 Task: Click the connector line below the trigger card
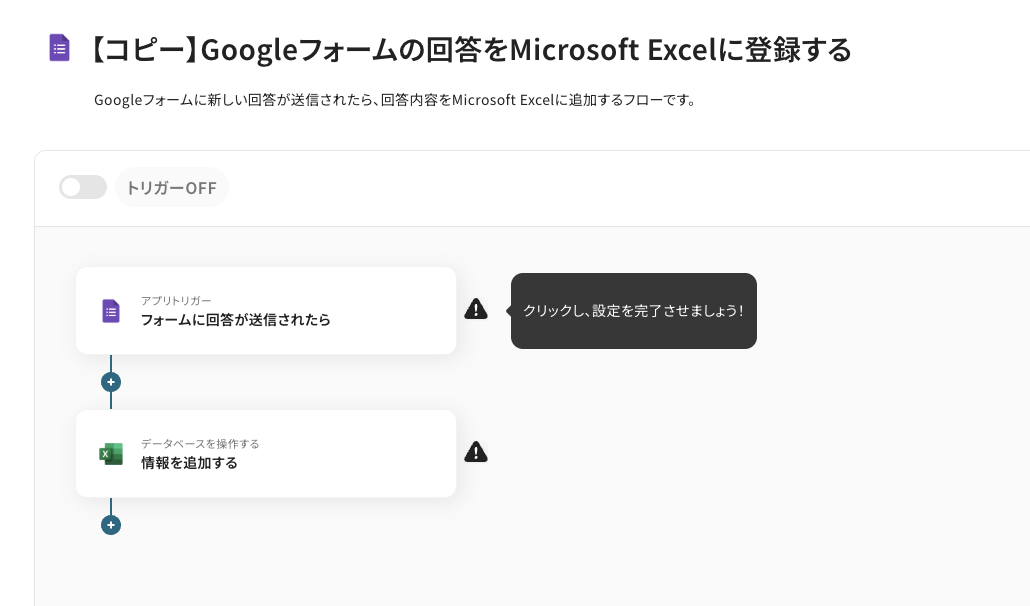point(111,363)
